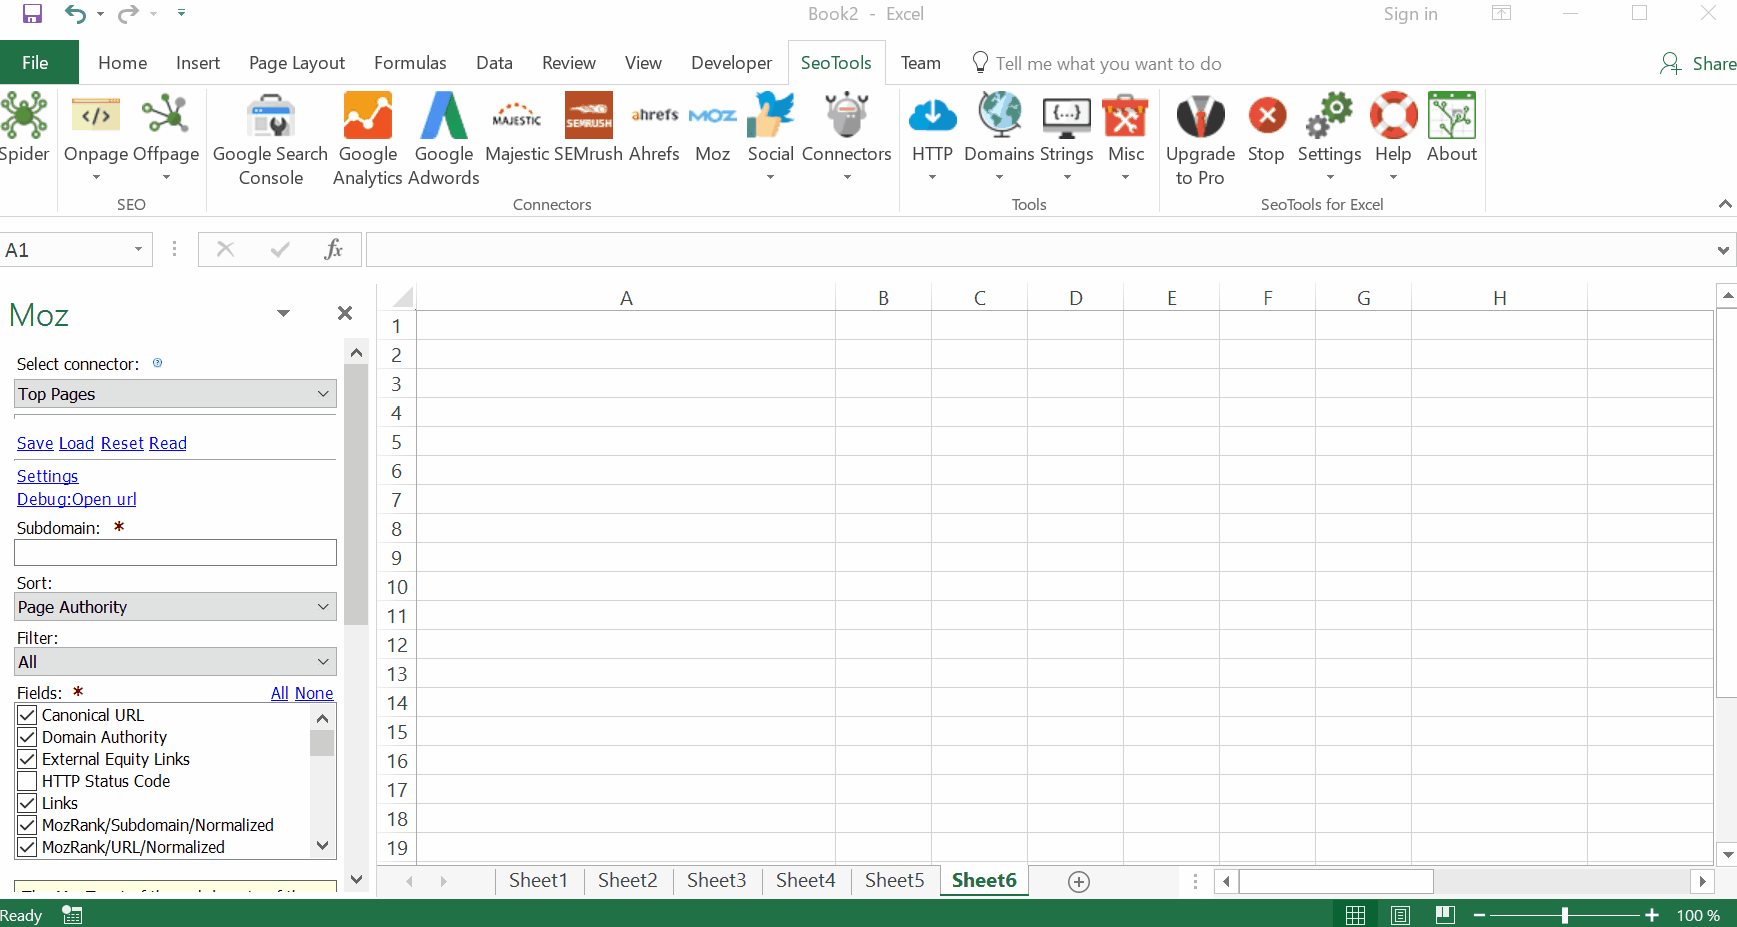The height and width of the screenshot is (927, 1737).
Task: Zoom in with the plus button
Action: 1652,915
